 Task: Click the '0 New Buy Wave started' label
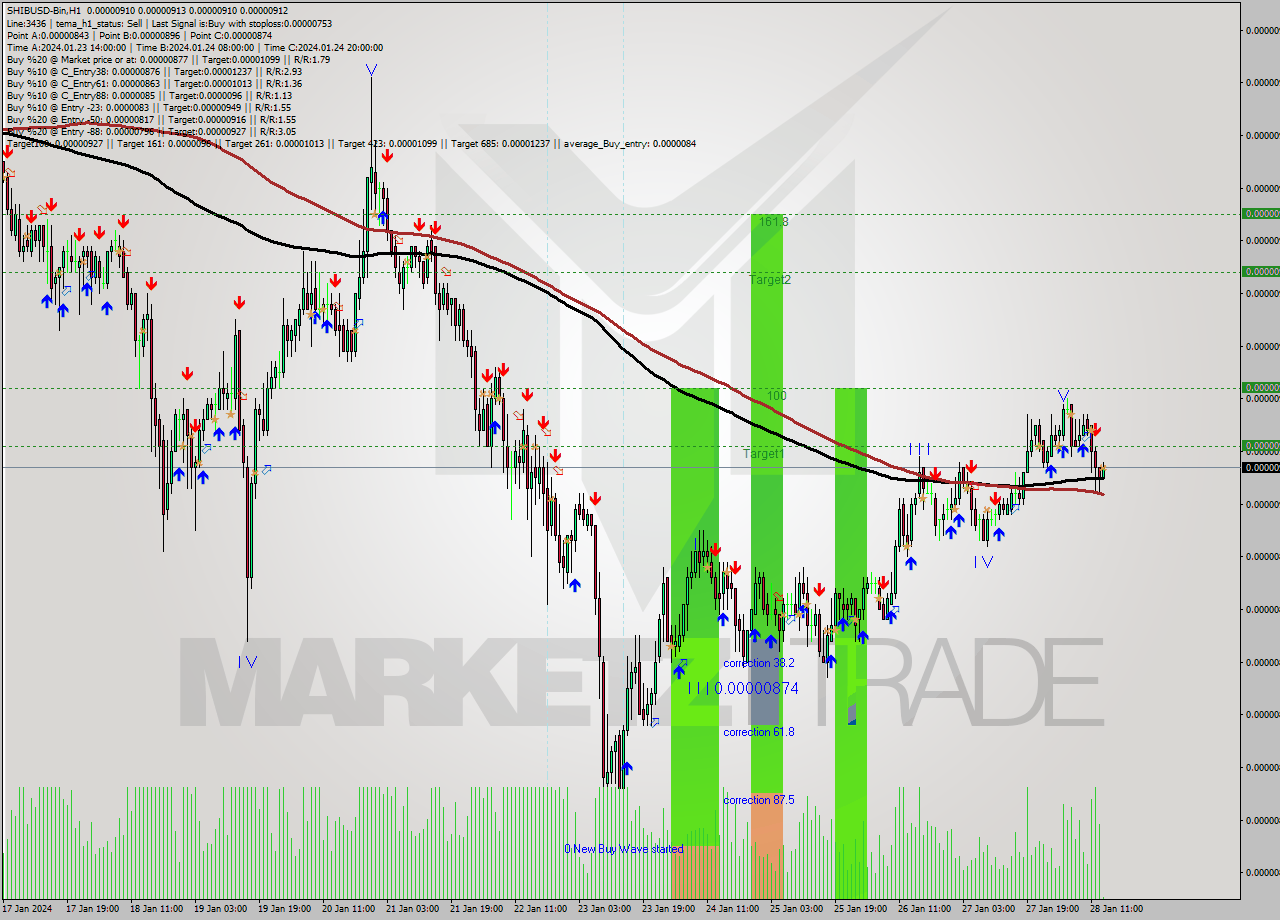[x=624, y=849]
